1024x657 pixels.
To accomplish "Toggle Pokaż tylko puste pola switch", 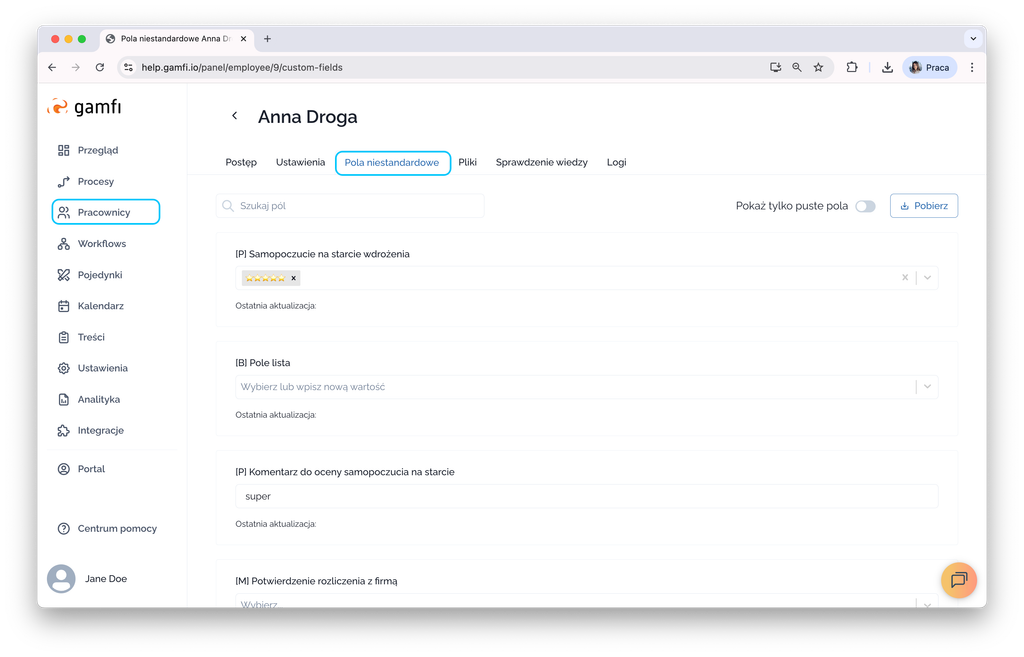I will tap(865, 206).
